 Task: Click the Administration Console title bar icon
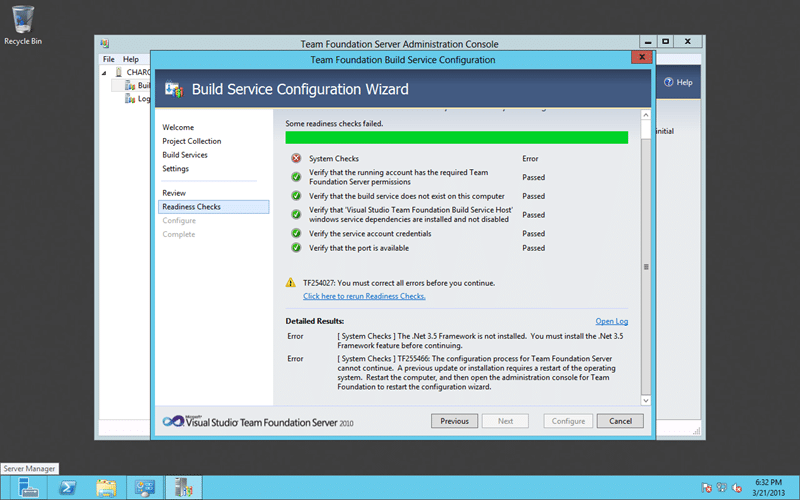coord(105,43)
